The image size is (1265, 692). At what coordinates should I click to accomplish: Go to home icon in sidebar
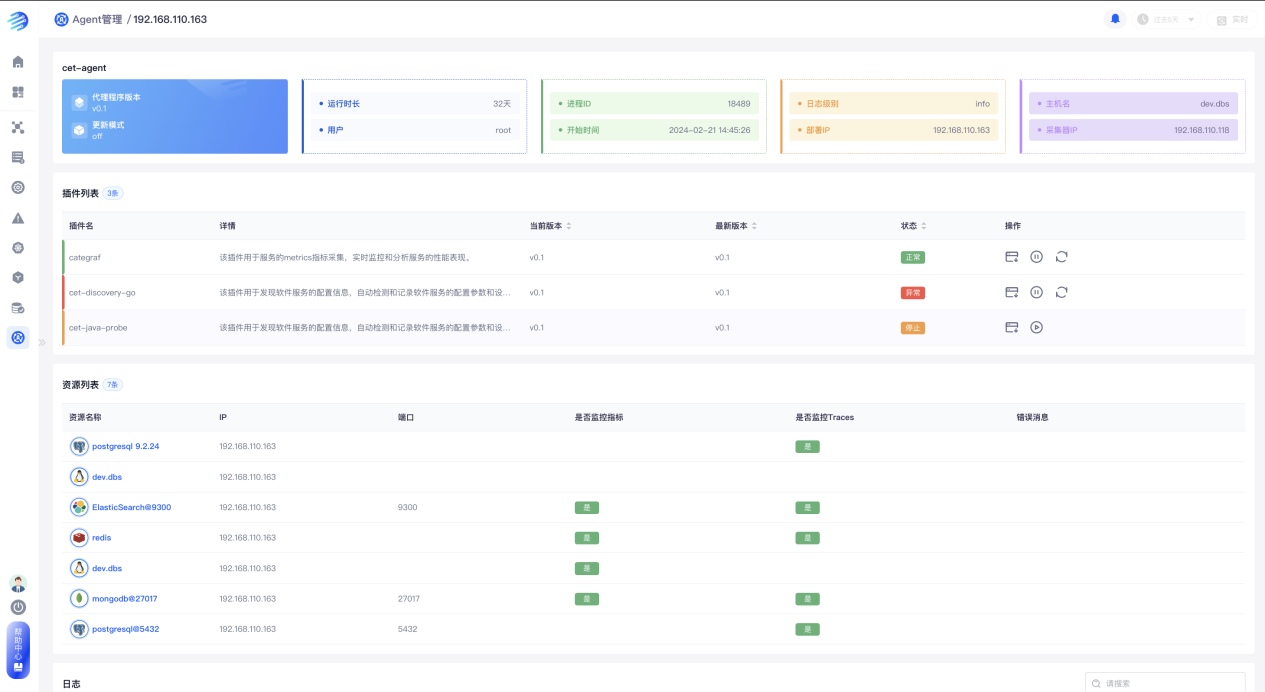18,62
